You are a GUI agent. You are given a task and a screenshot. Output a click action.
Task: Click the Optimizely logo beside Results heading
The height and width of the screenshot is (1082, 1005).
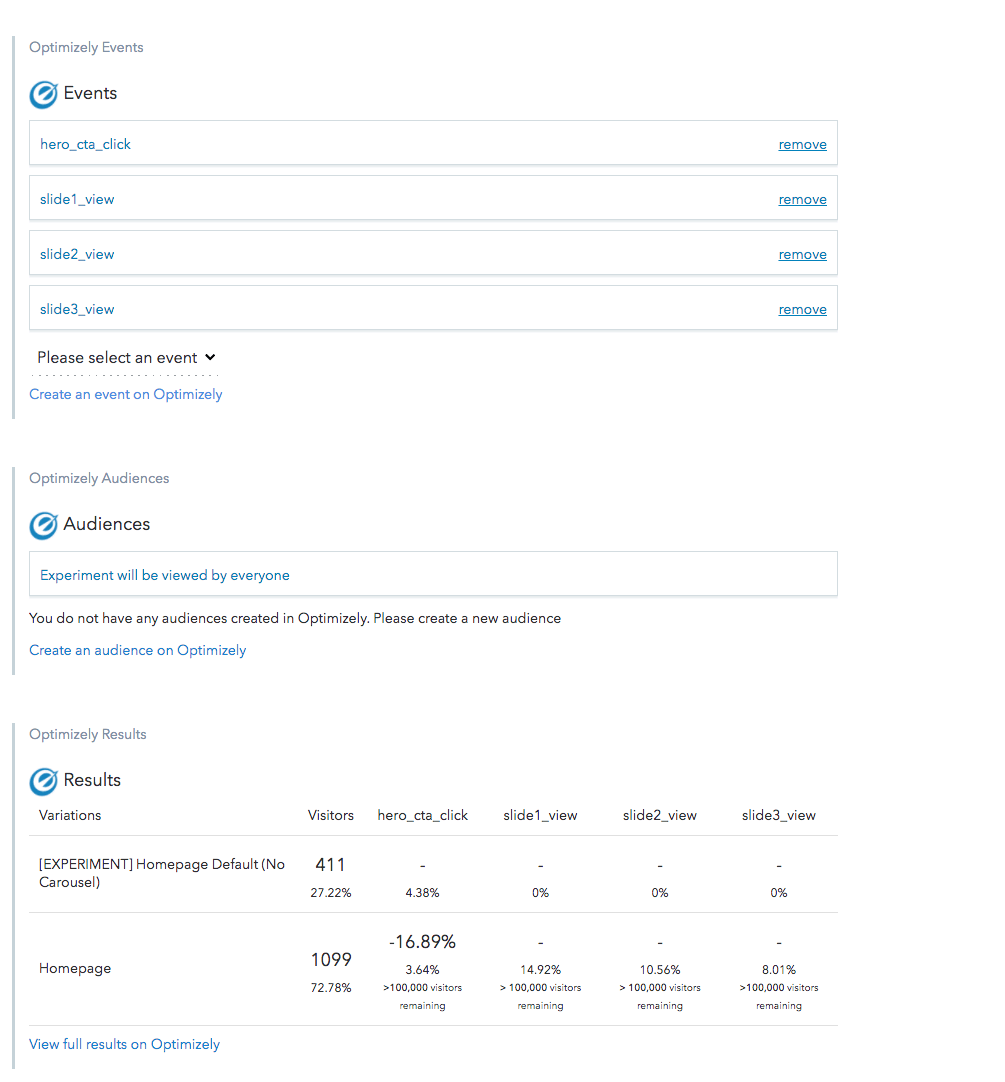43,782
